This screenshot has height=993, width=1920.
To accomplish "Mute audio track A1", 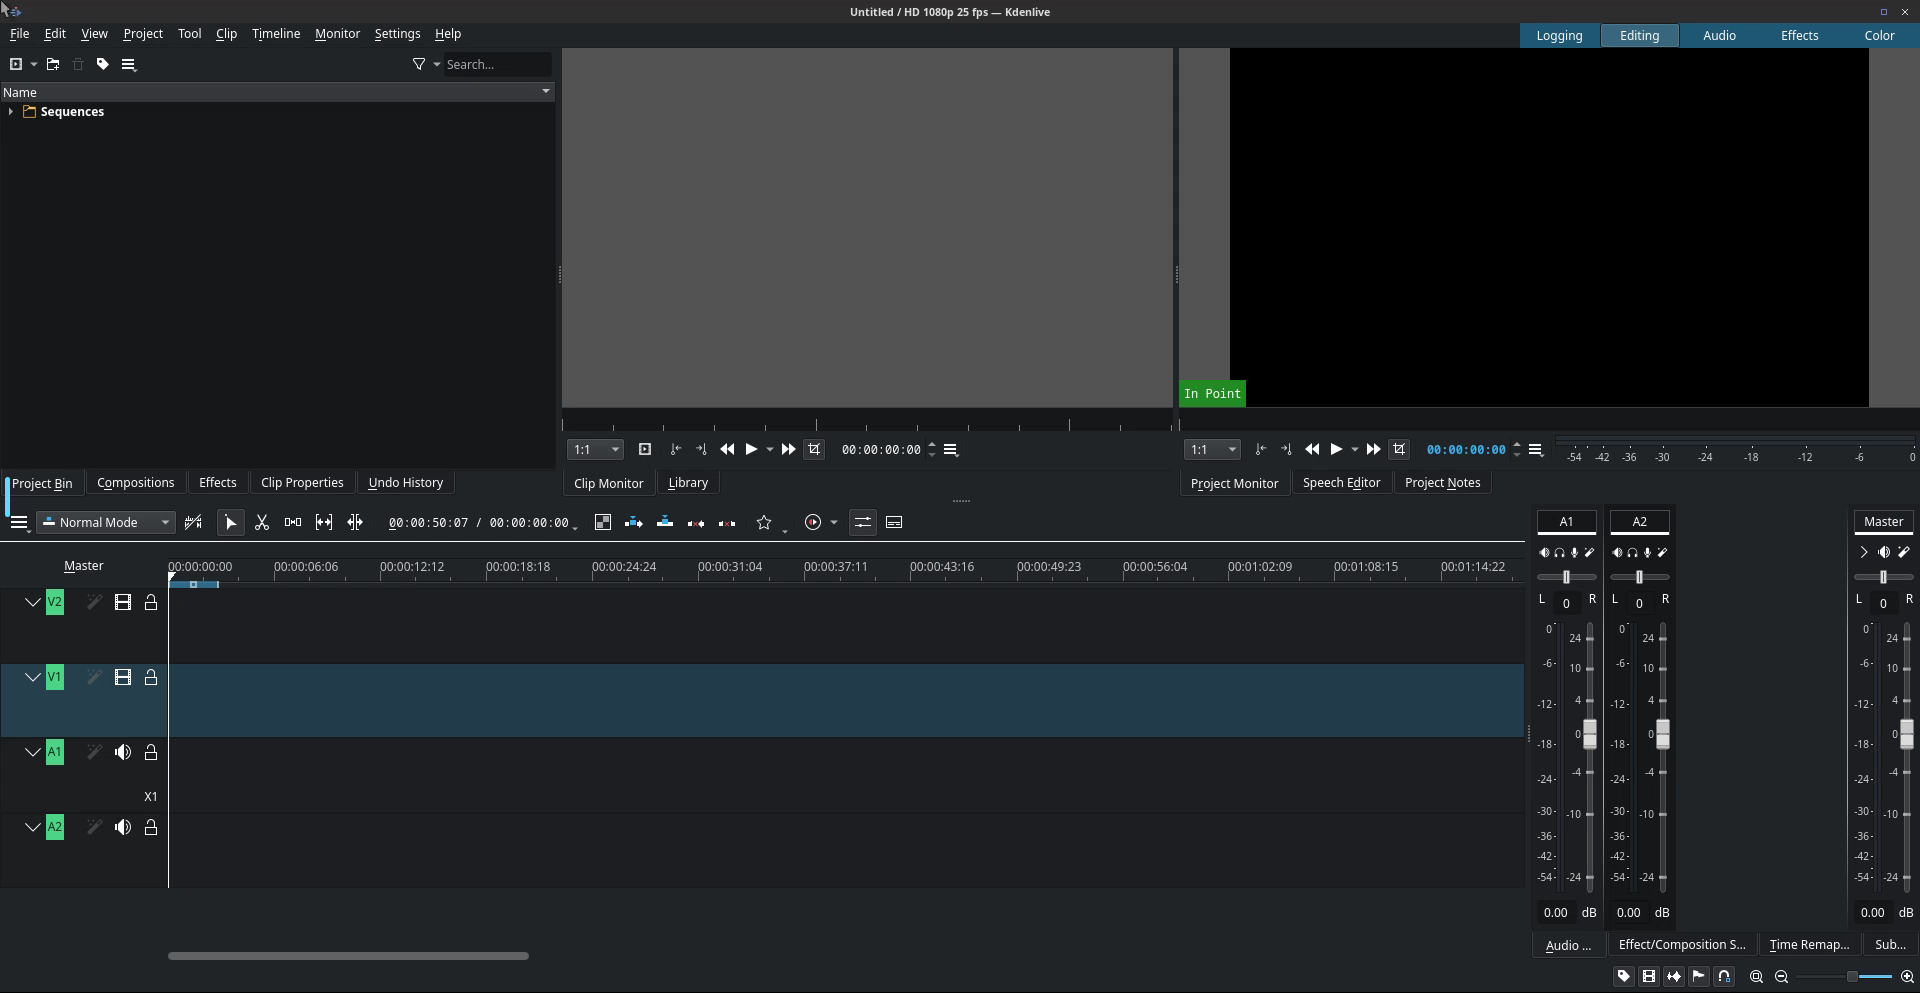I will 123,753.
